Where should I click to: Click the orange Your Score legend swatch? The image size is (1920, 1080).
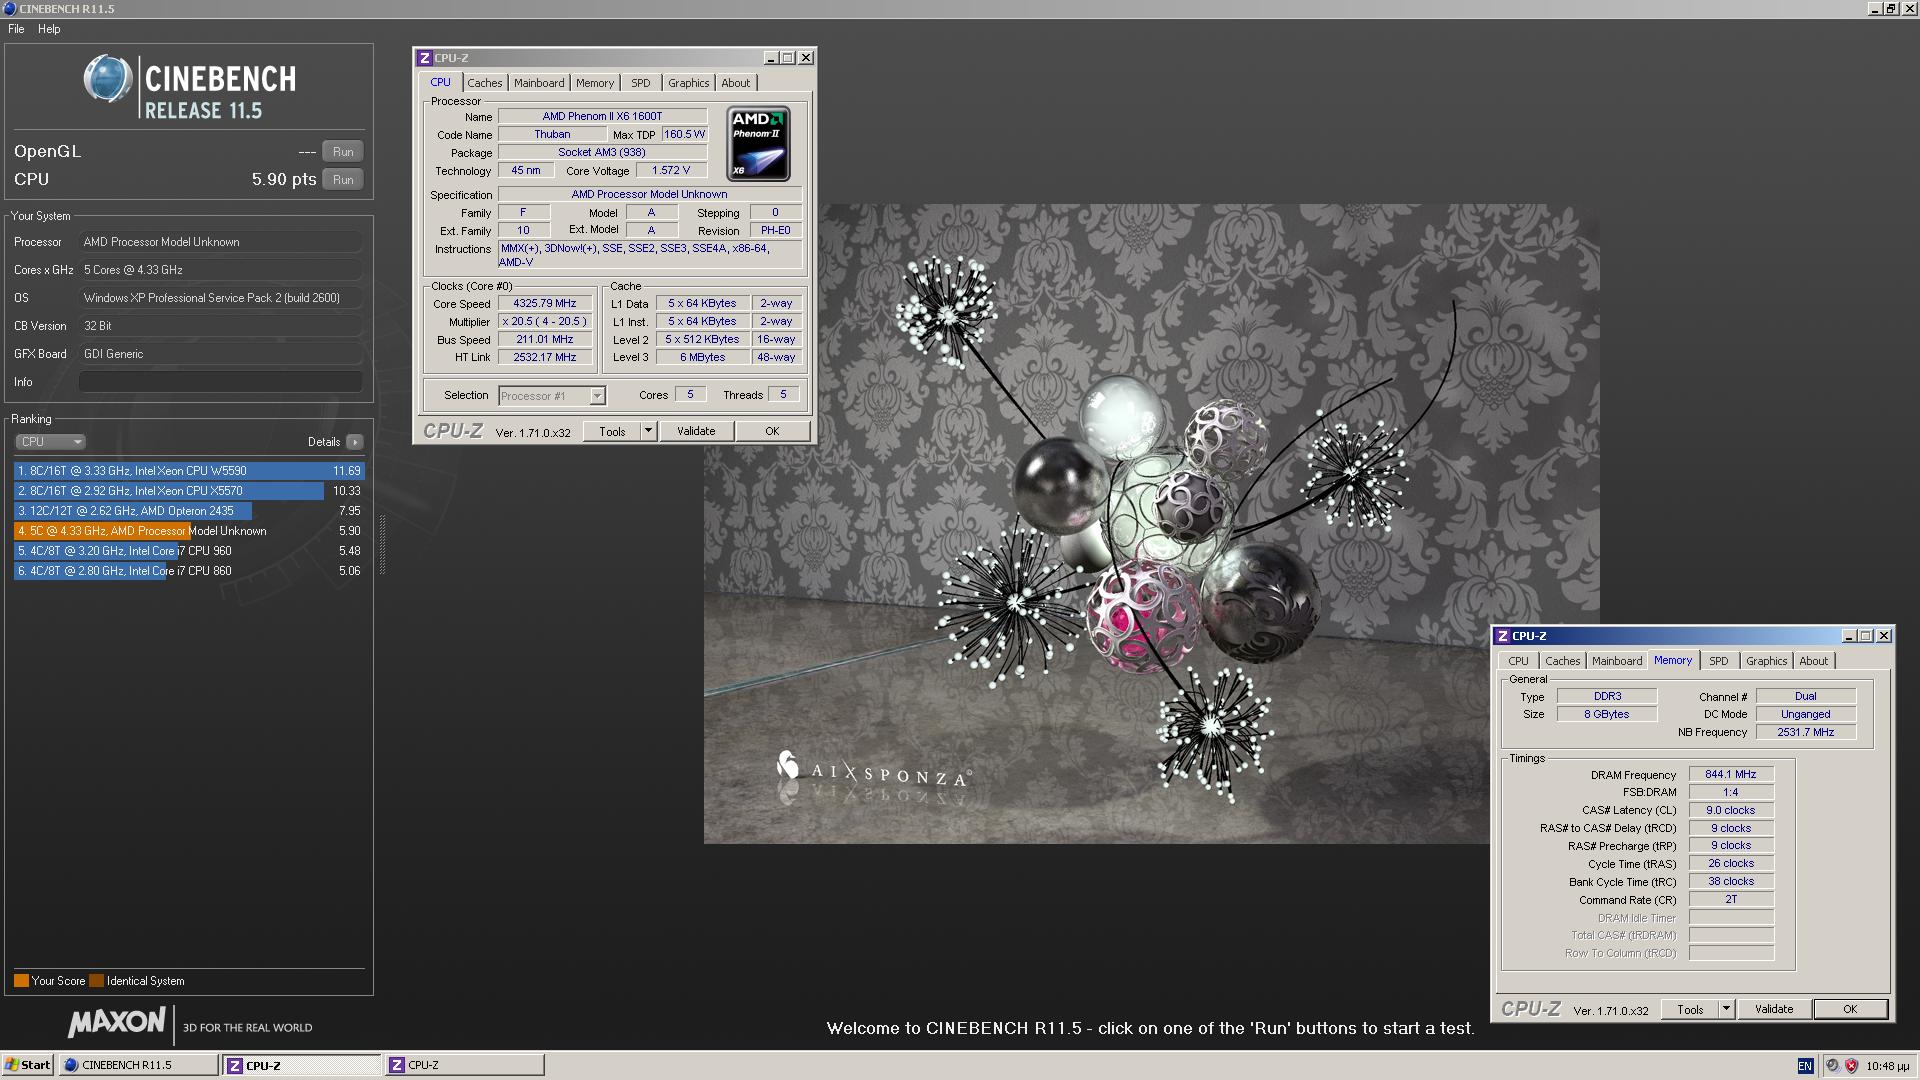pyautogui.click(x=21, y=981)
